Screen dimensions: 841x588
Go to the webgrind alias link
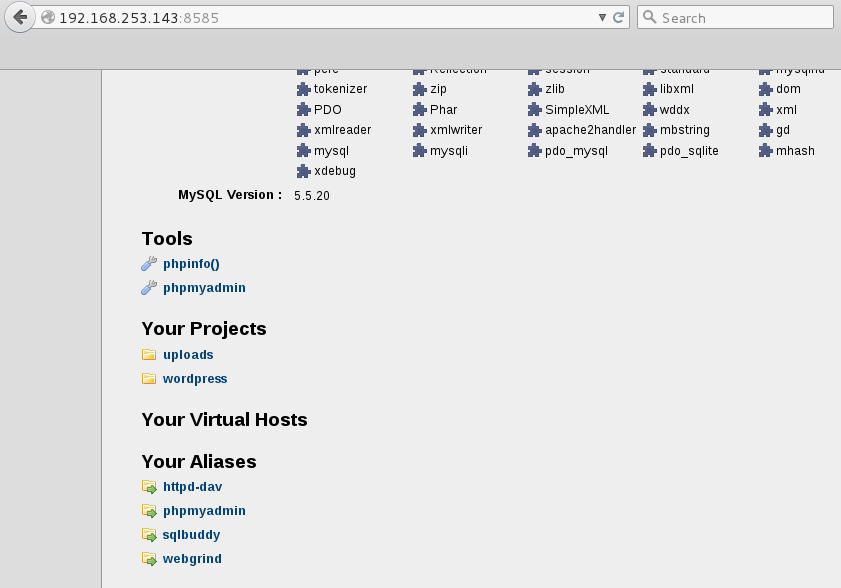192,559
